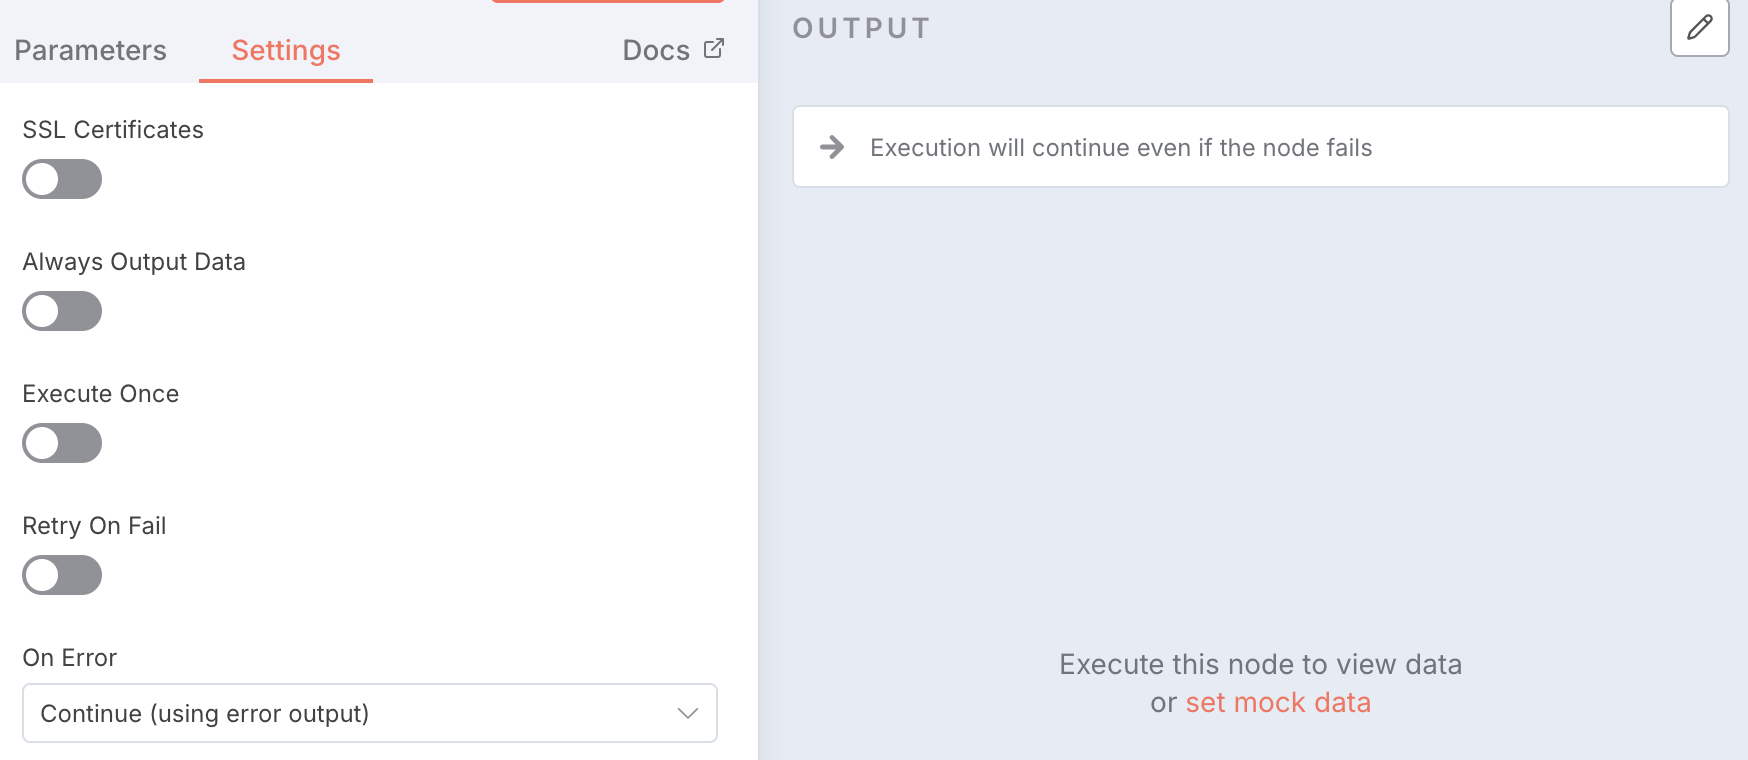Click the Always Output Data label
Image resolution: width=1748 pixels, height=760 pixels.
click(x=134, y=262)
